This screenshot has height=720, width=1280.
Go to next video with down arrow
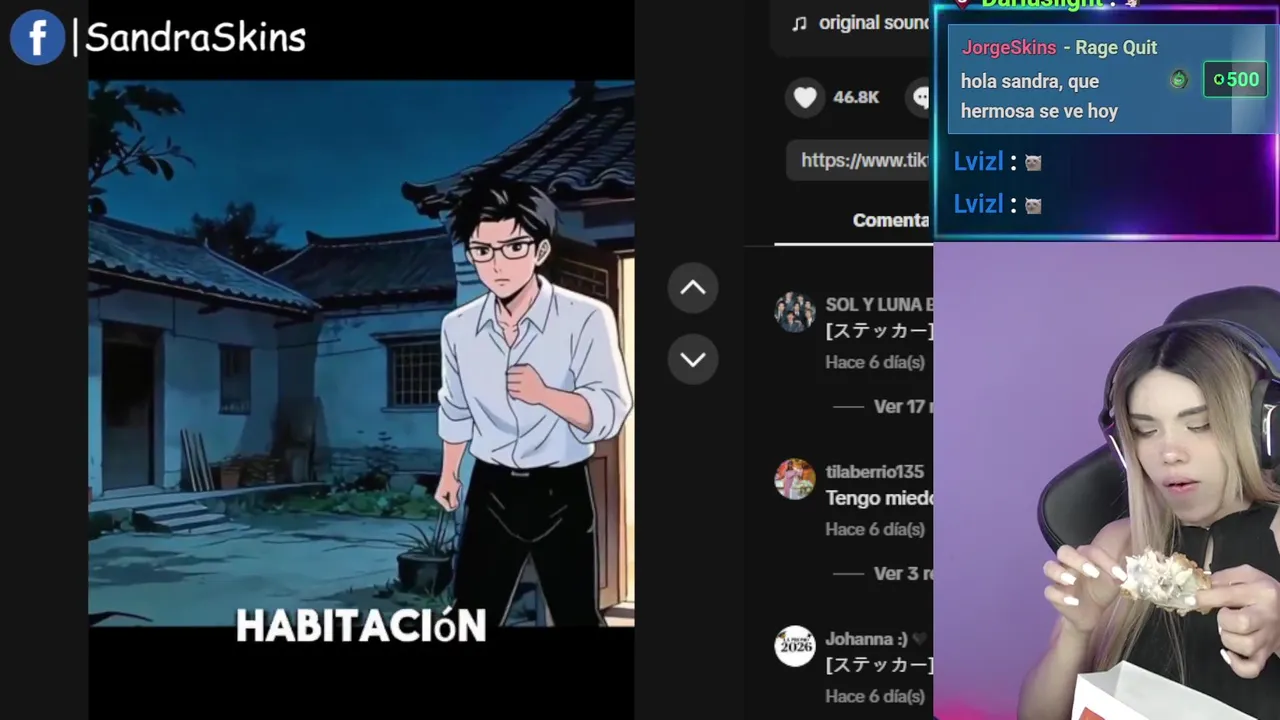tap(693, 359)
